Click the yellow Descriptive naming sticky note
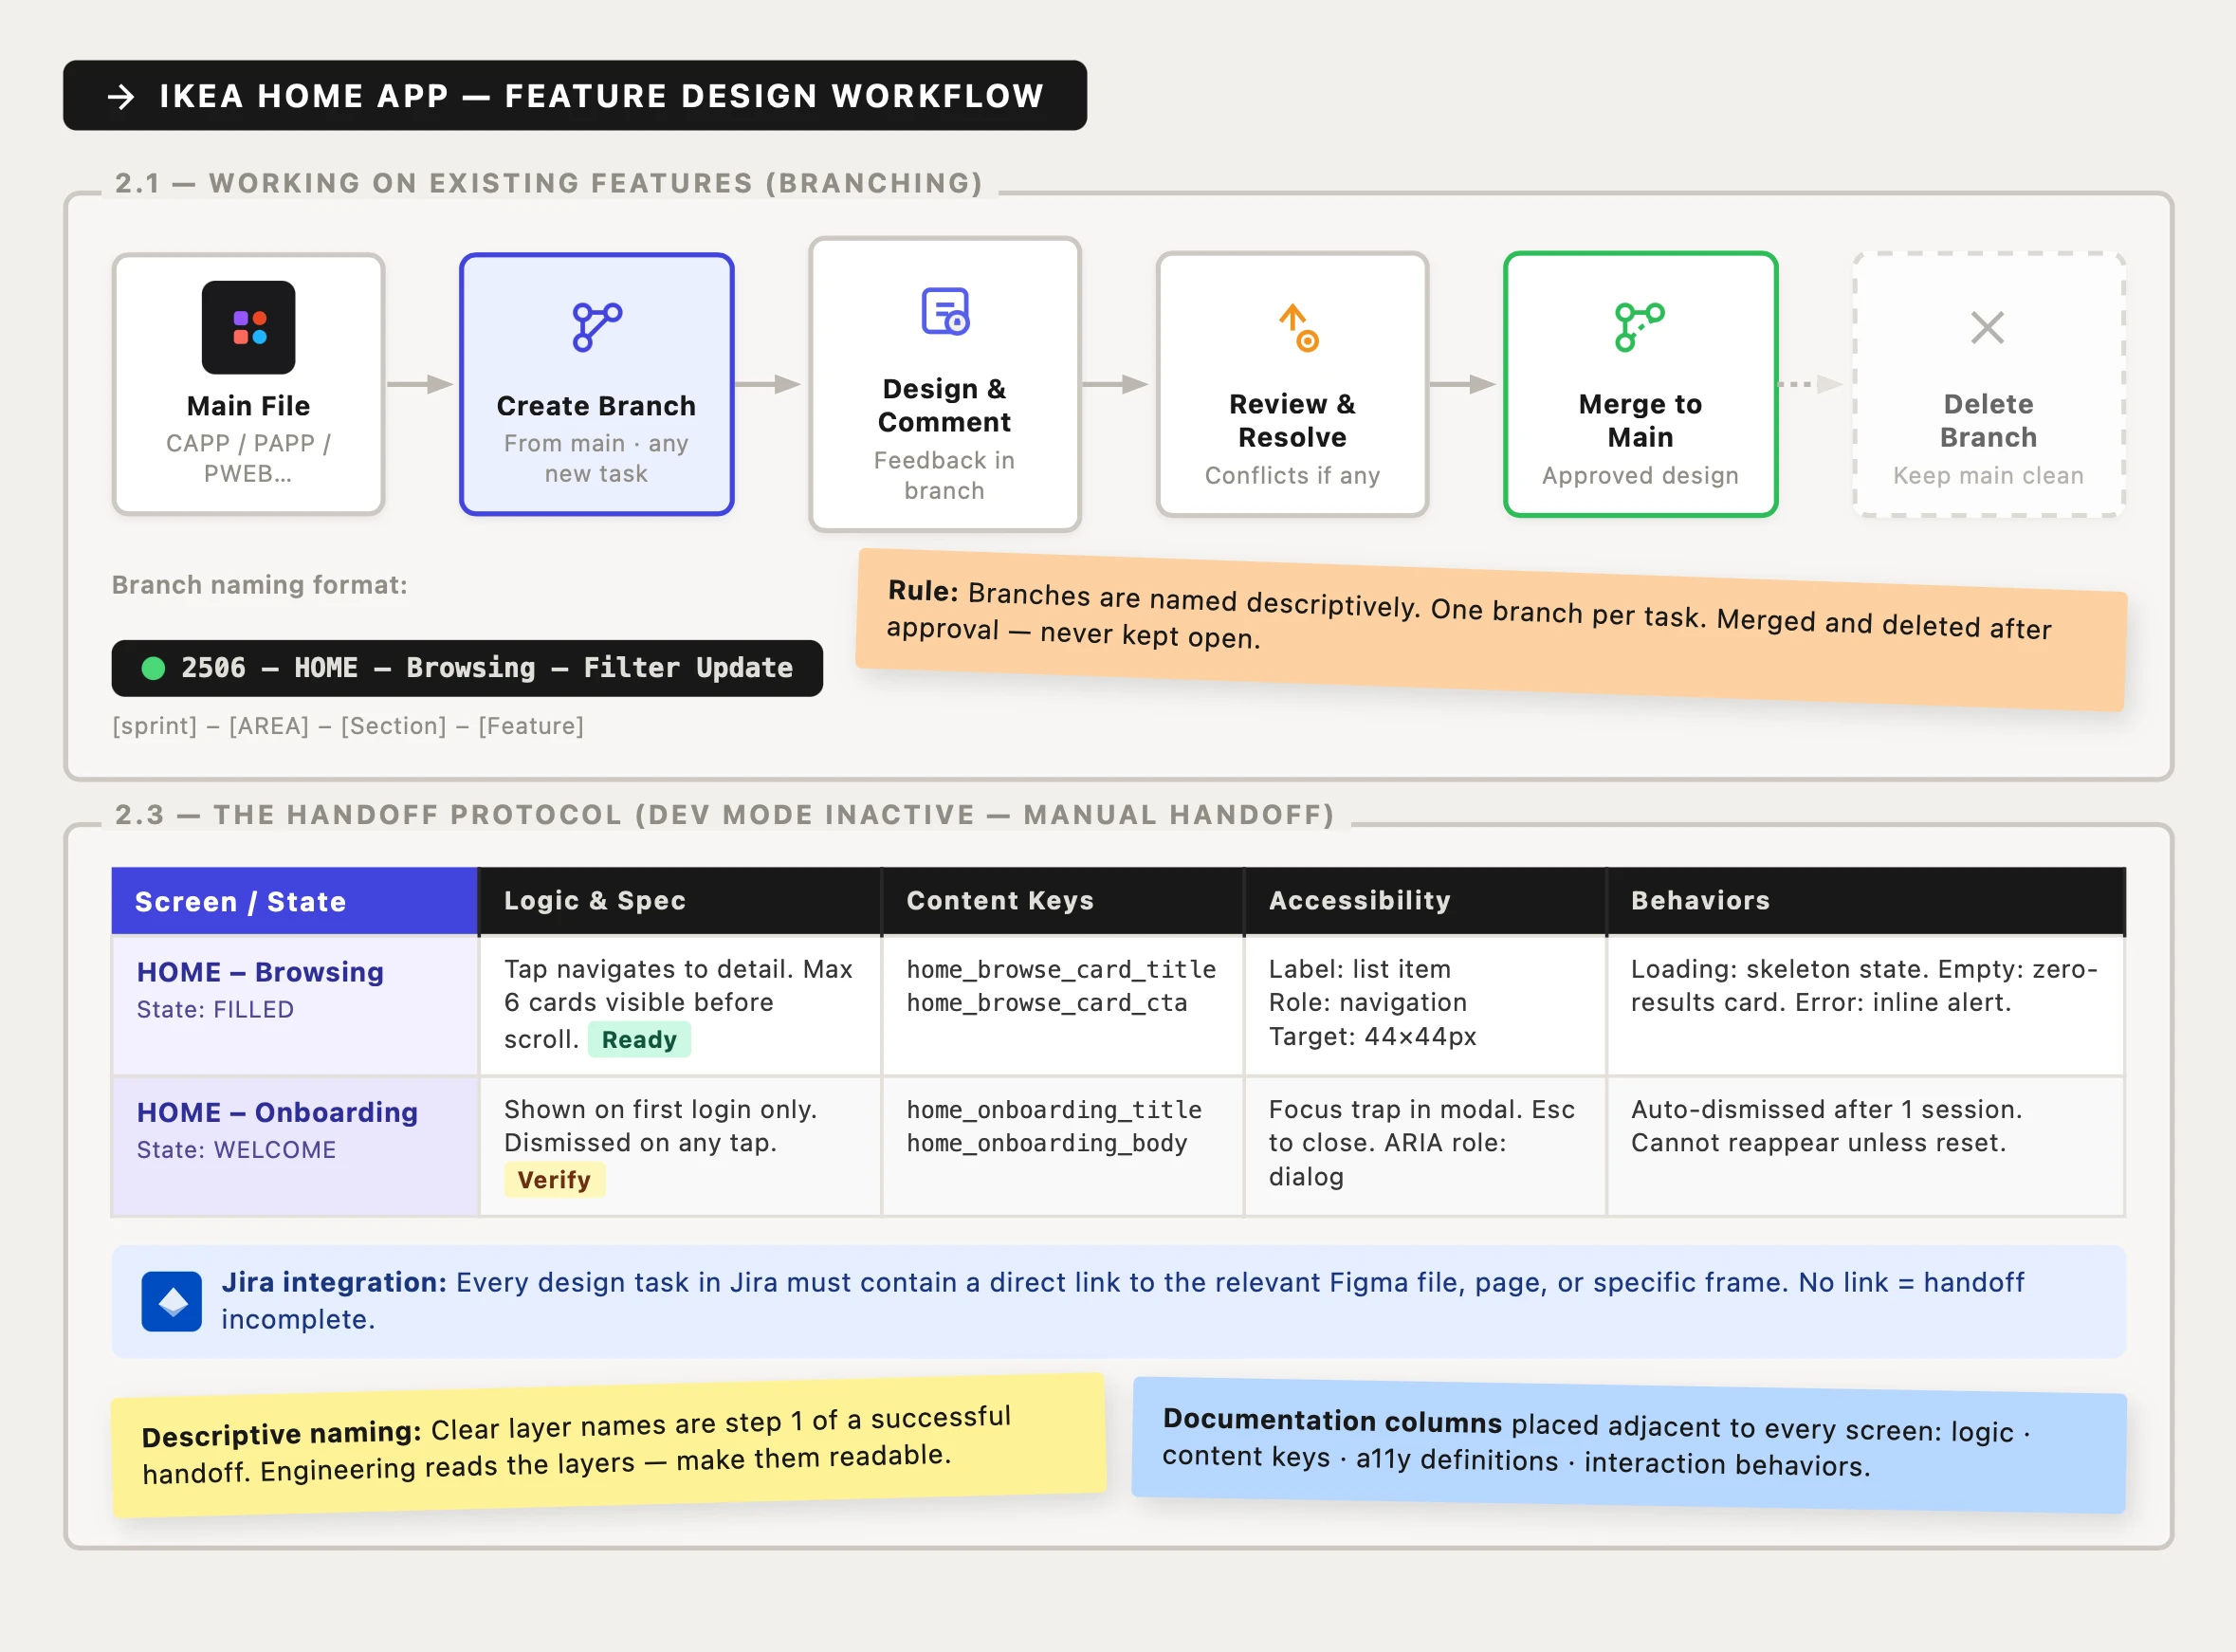 tap(609, 1446)
